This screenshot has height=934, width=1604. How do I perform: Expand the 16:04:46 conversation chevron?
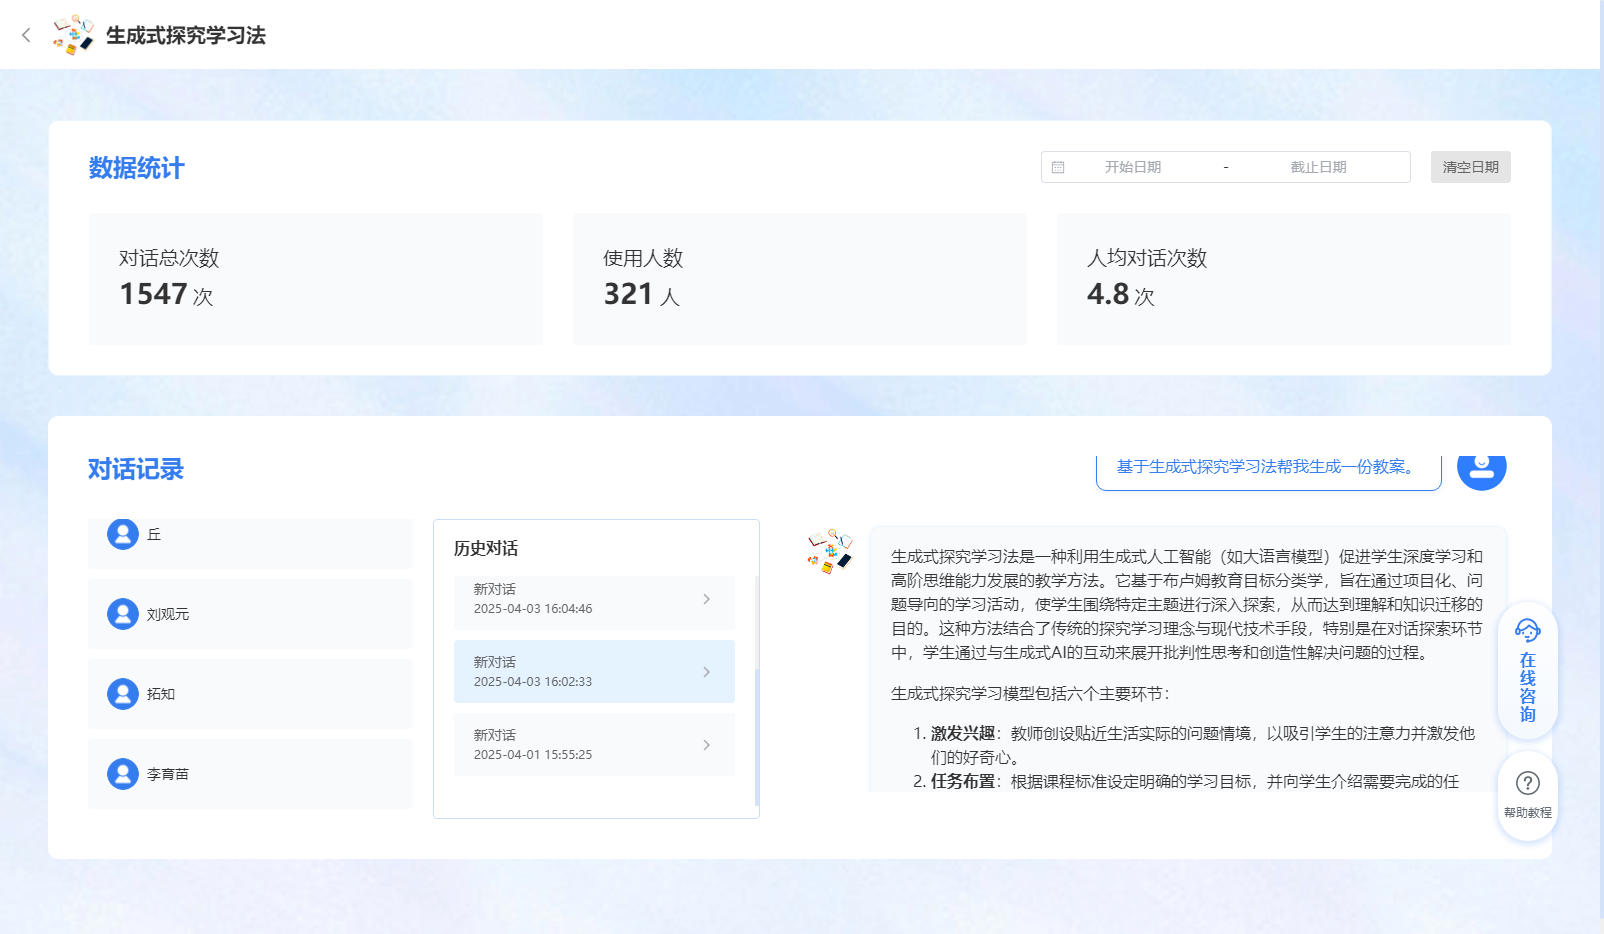click(706, 599)
